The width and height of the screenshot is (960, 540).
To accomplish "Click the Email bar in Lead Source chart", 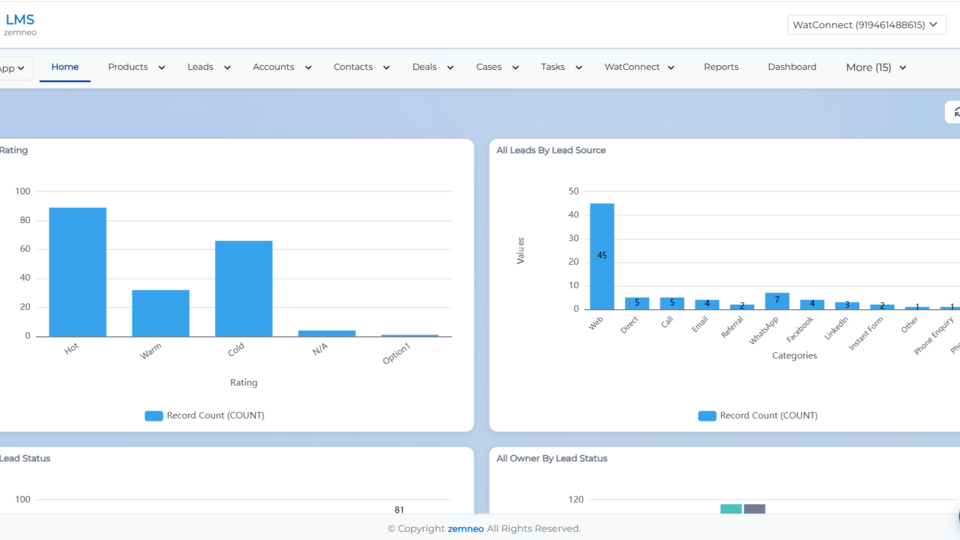I will click(707, 304).
